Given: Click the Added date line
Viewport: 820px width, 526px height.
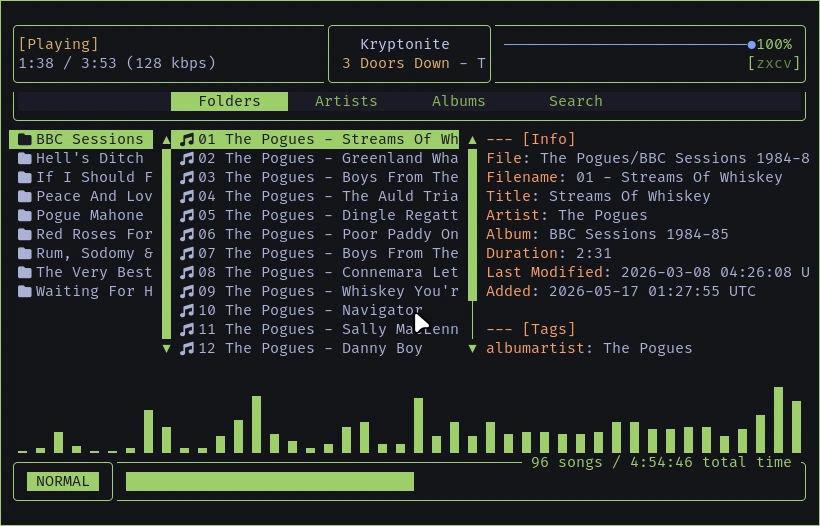Looking at the screenshot, I should click(x=621, y=291).
